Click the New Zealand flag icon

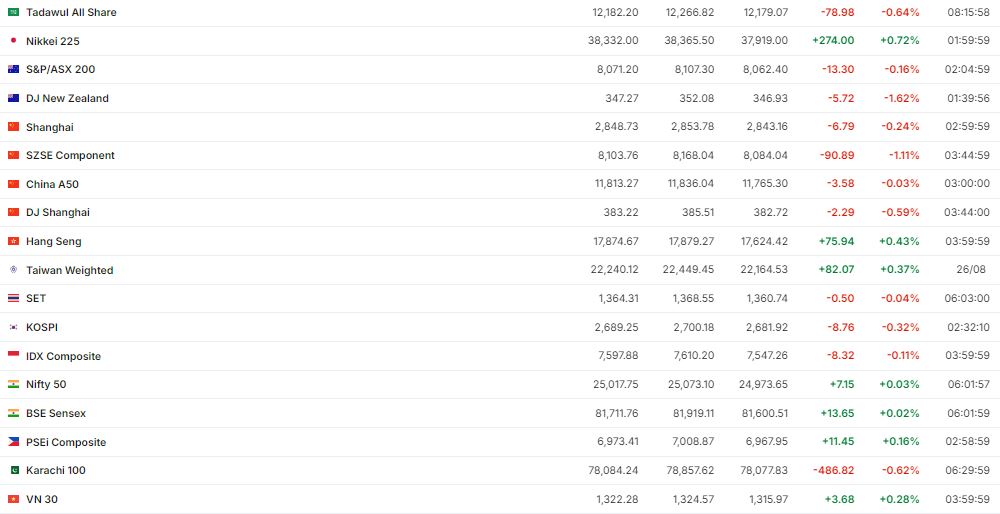click(x=13, y=98)
